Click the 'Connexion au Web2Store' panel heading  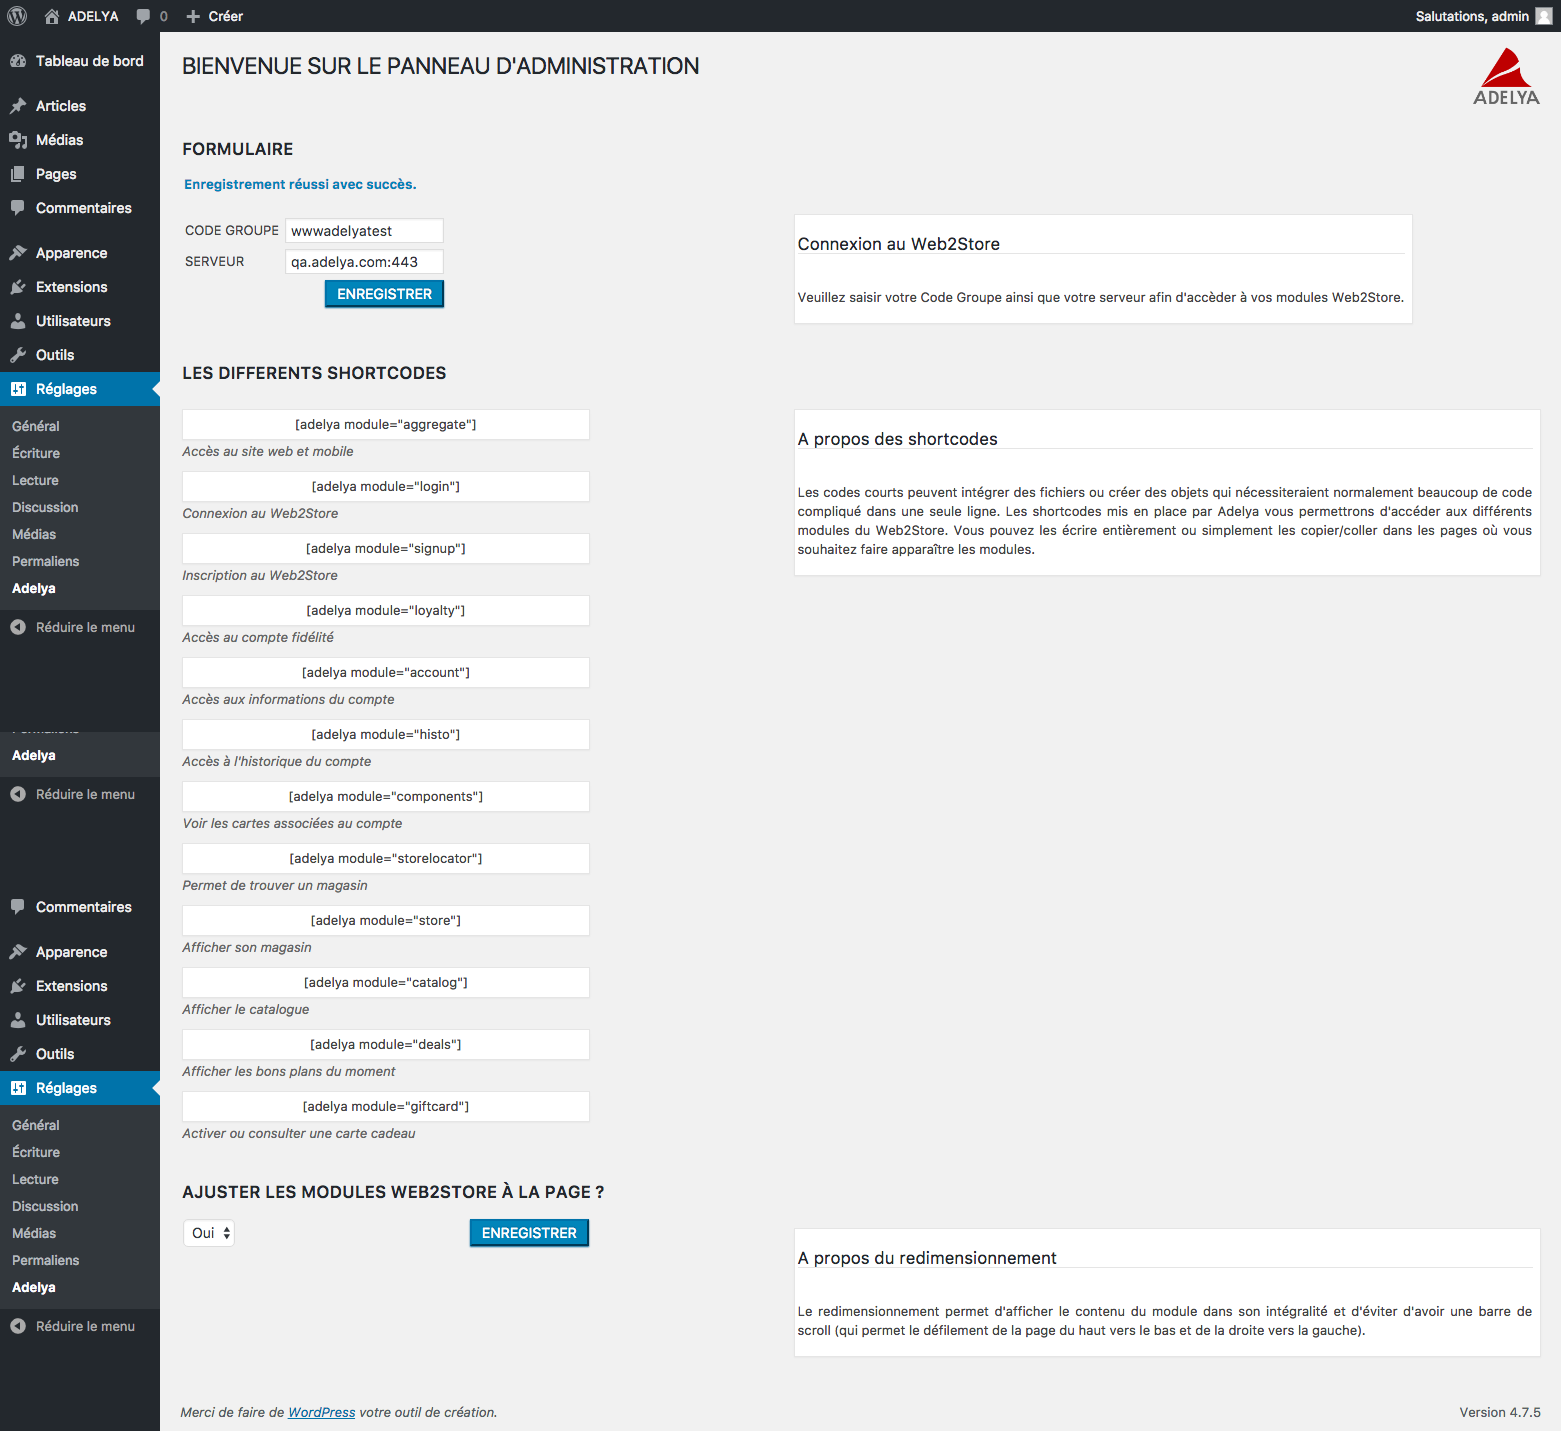coord(899,244)
